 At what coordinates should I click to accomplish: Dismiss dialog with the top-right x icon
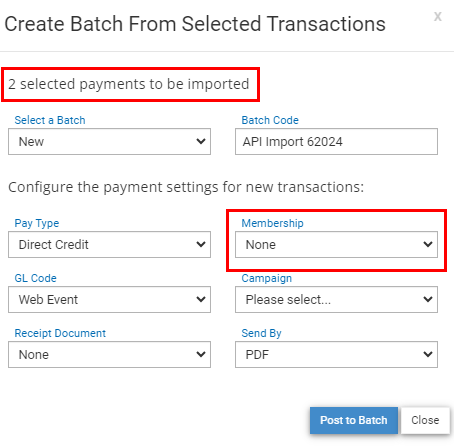[x=438, y=16]
